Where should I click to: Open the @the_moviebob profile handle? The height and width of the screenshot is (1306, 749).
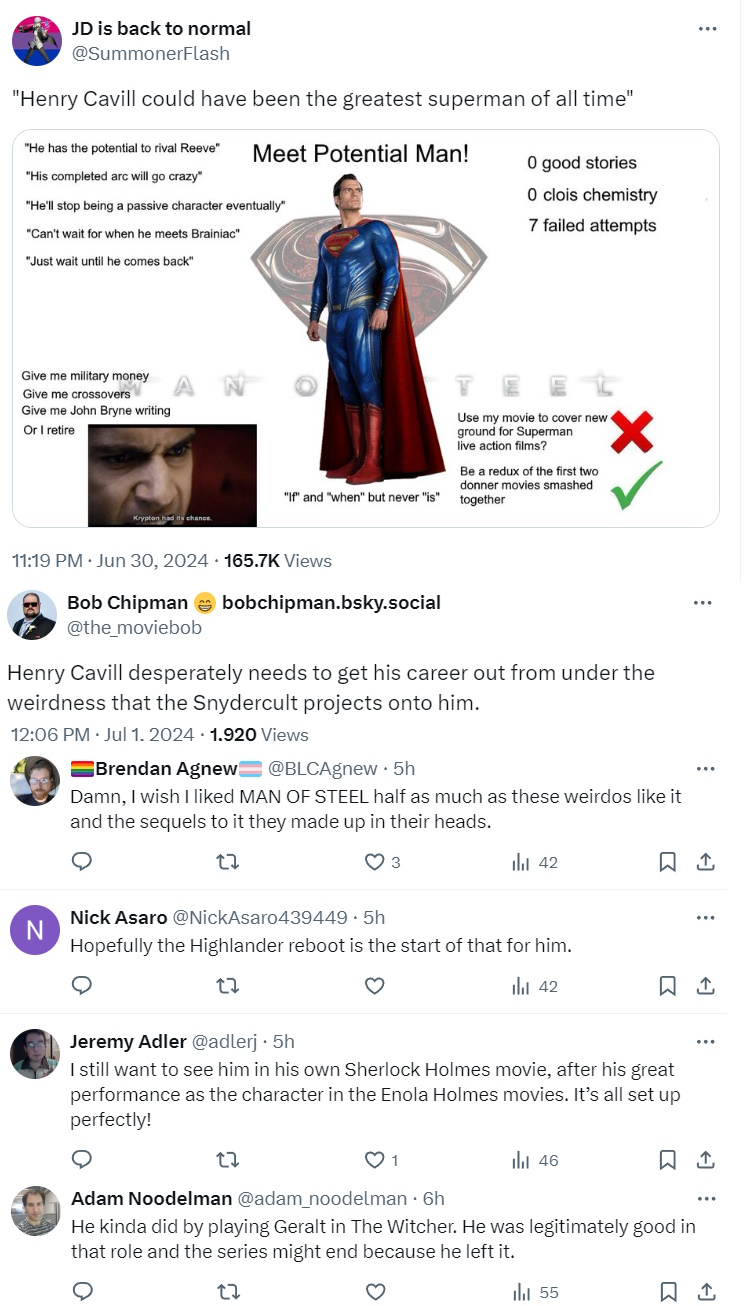point(134,628)
